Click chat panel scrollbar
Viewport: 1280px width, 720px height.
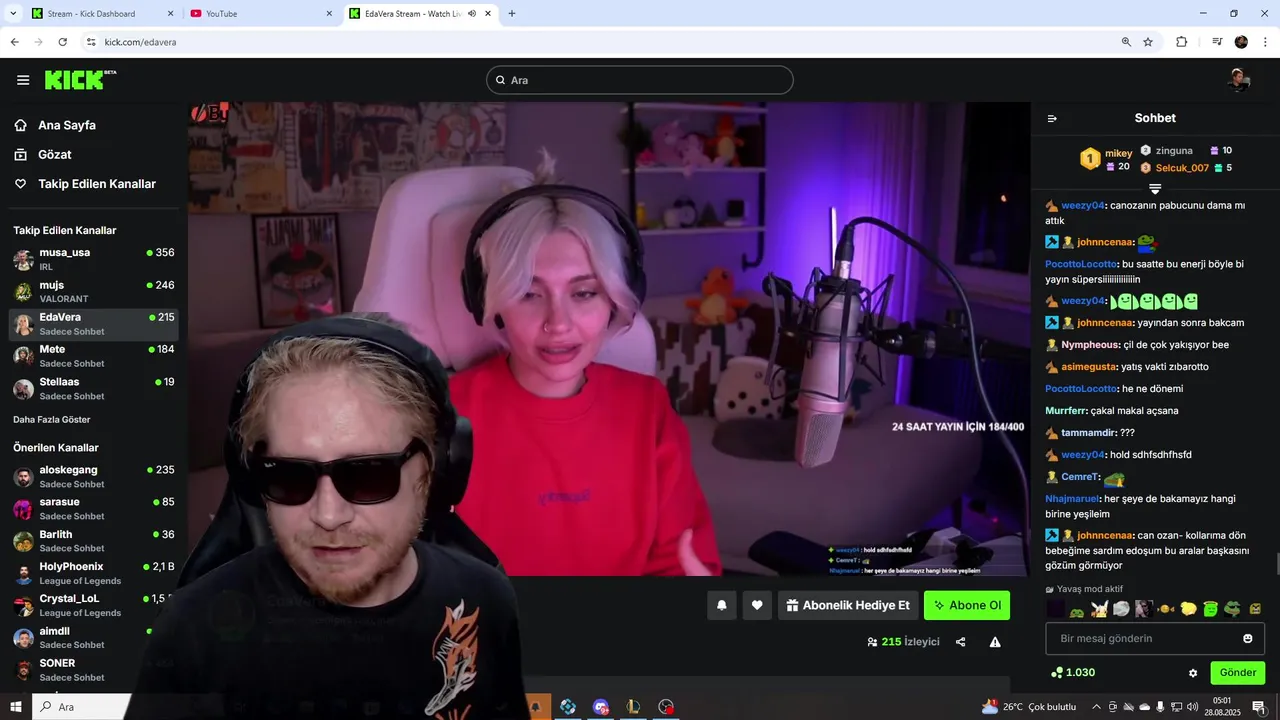pyautogui.click(x=1277, y=563)
